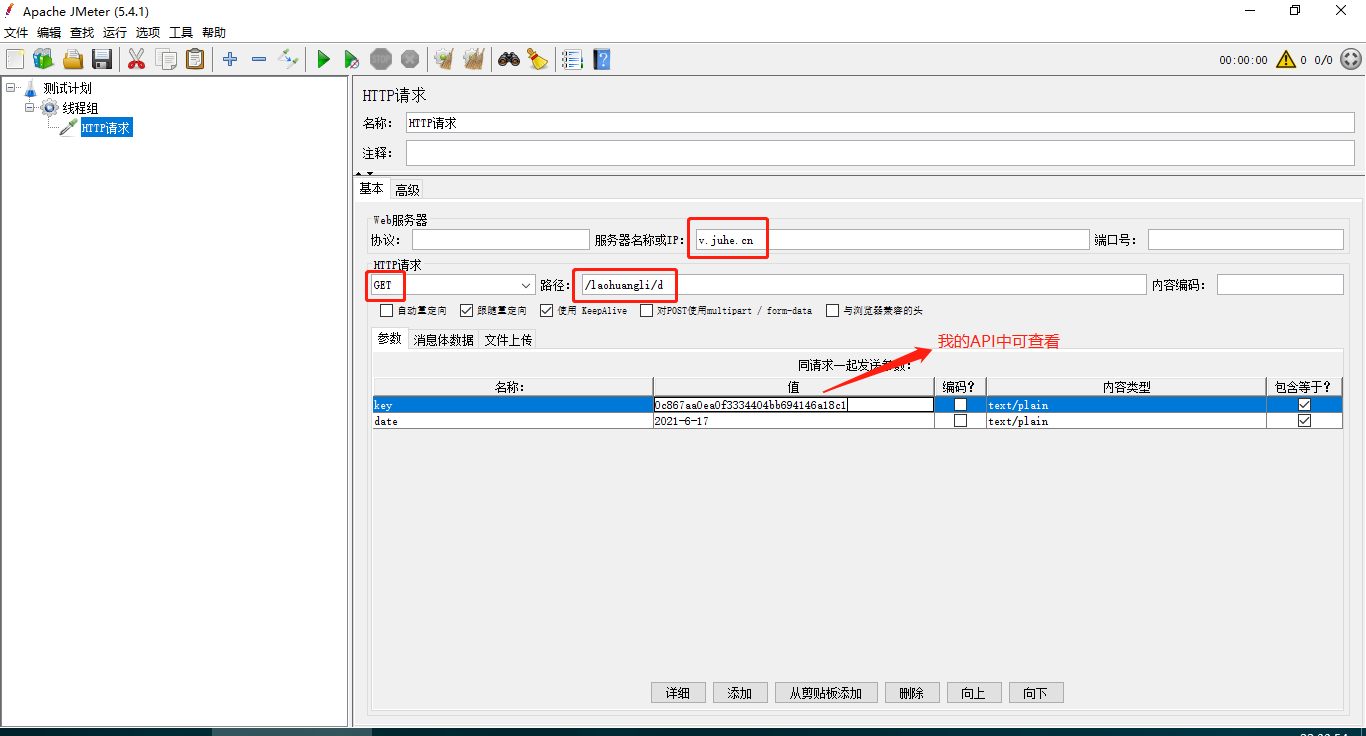Collapse the 测试计划 tree node
Viewport: 1366px width, 736px height.
point(10,88)
